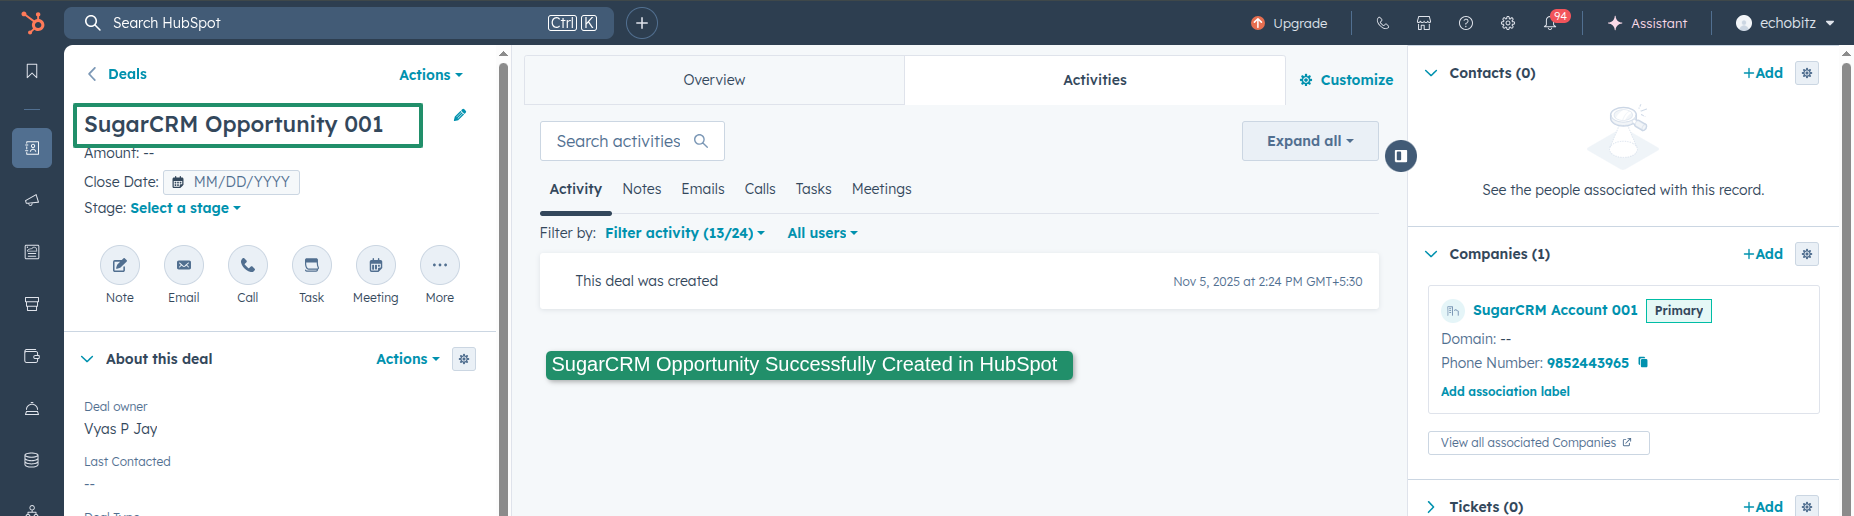Image resolution: width=1854 pixels, height=516 pixels.
Task: Open Actions dropdown in About this deal
Action: point(408,359)
